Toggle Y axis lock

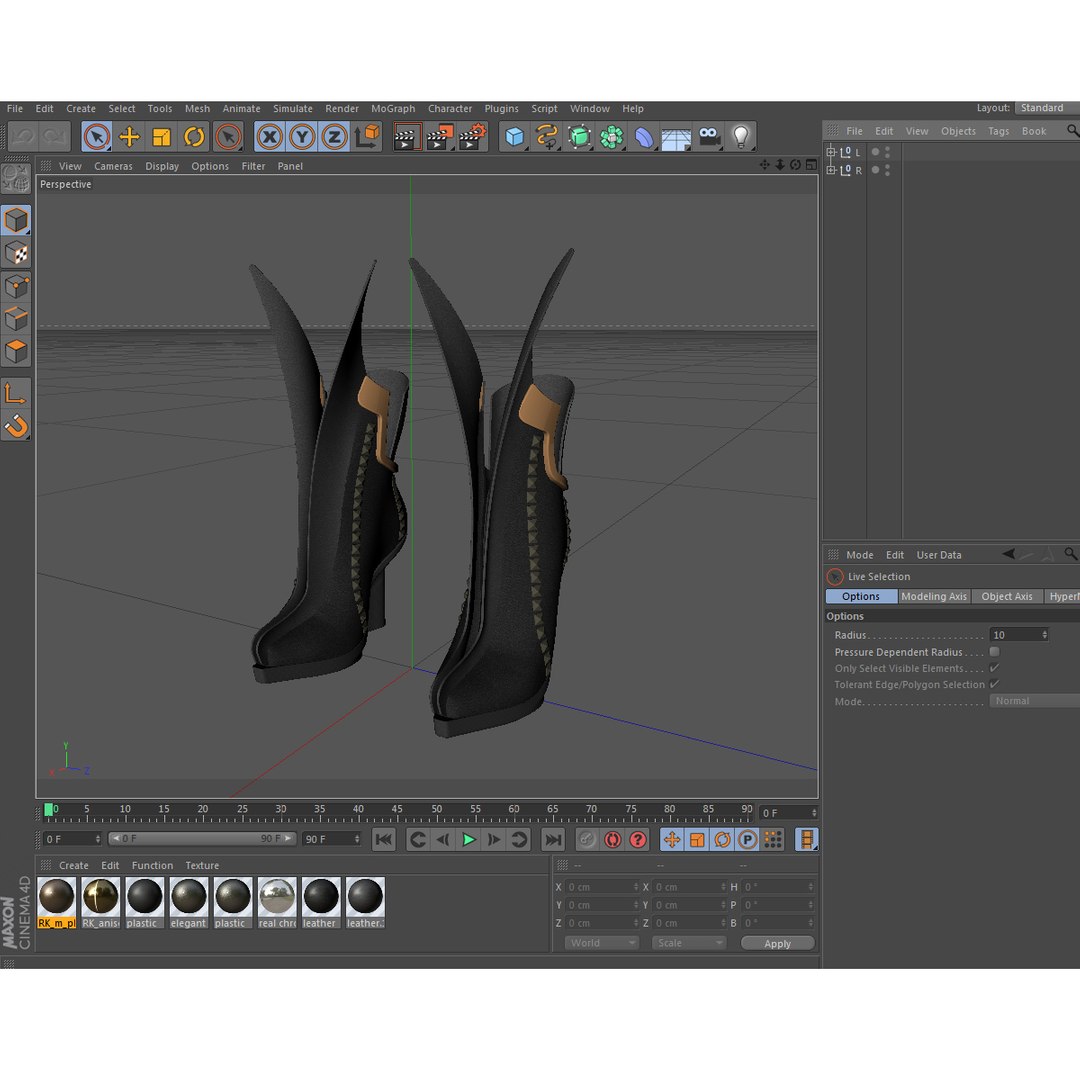[302, 136]
